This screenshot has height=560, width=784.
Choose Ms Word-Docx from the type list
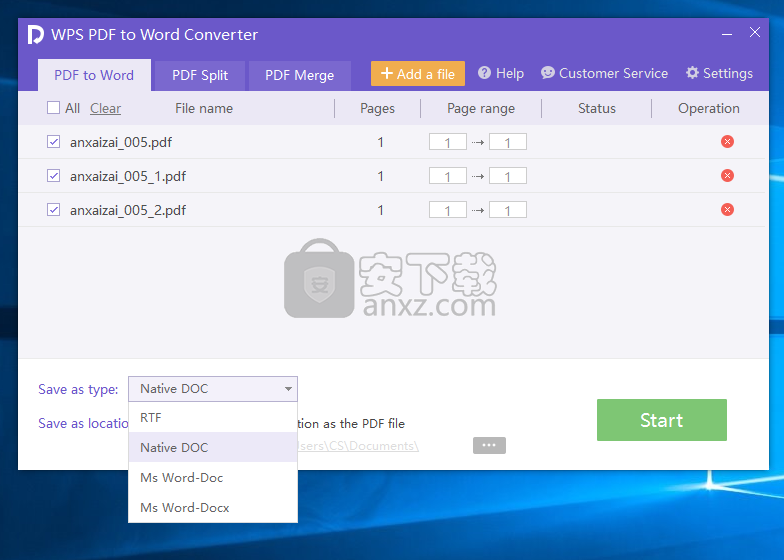(x=213, y=508)
